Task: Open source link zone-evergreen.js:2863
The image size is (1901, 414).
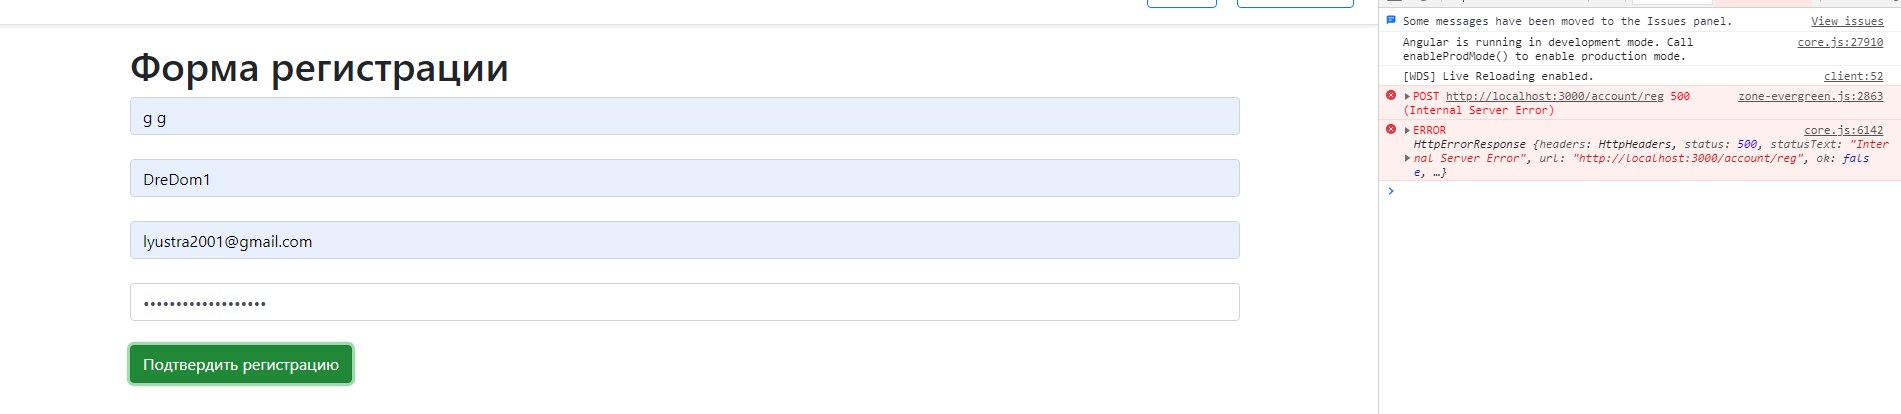Action: [x=1810, y=96]
